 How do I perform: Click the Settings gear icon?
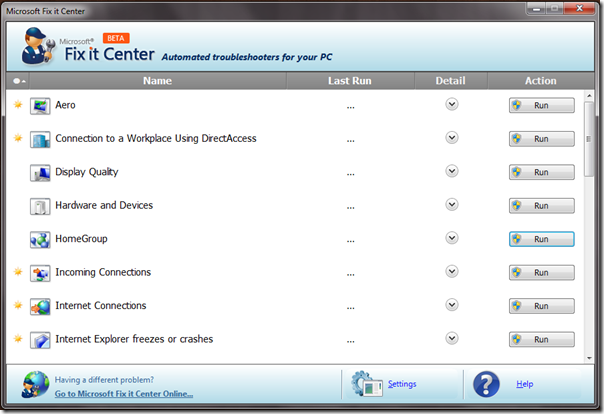coord(366,384)
